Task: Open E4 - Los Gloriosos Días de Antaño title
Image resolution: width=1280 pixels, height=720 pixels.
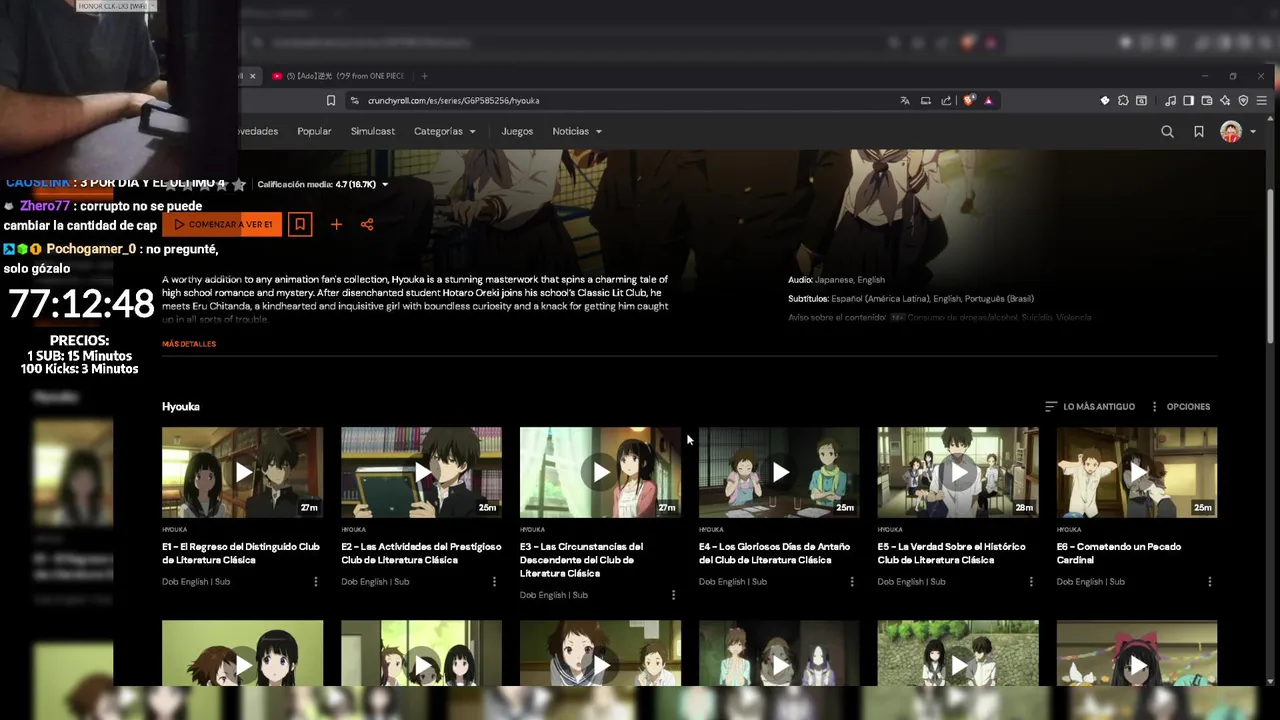Action: pyautogui.click(x=774, y=553)
